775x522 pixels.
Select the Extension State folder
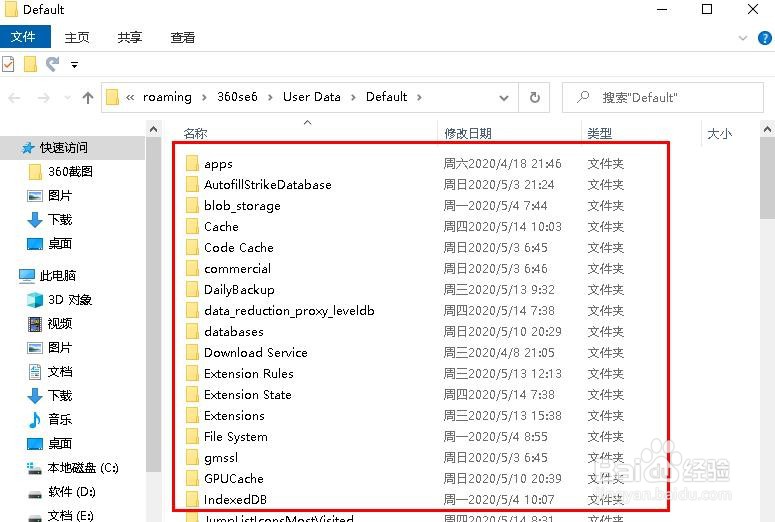pos(248,394)
